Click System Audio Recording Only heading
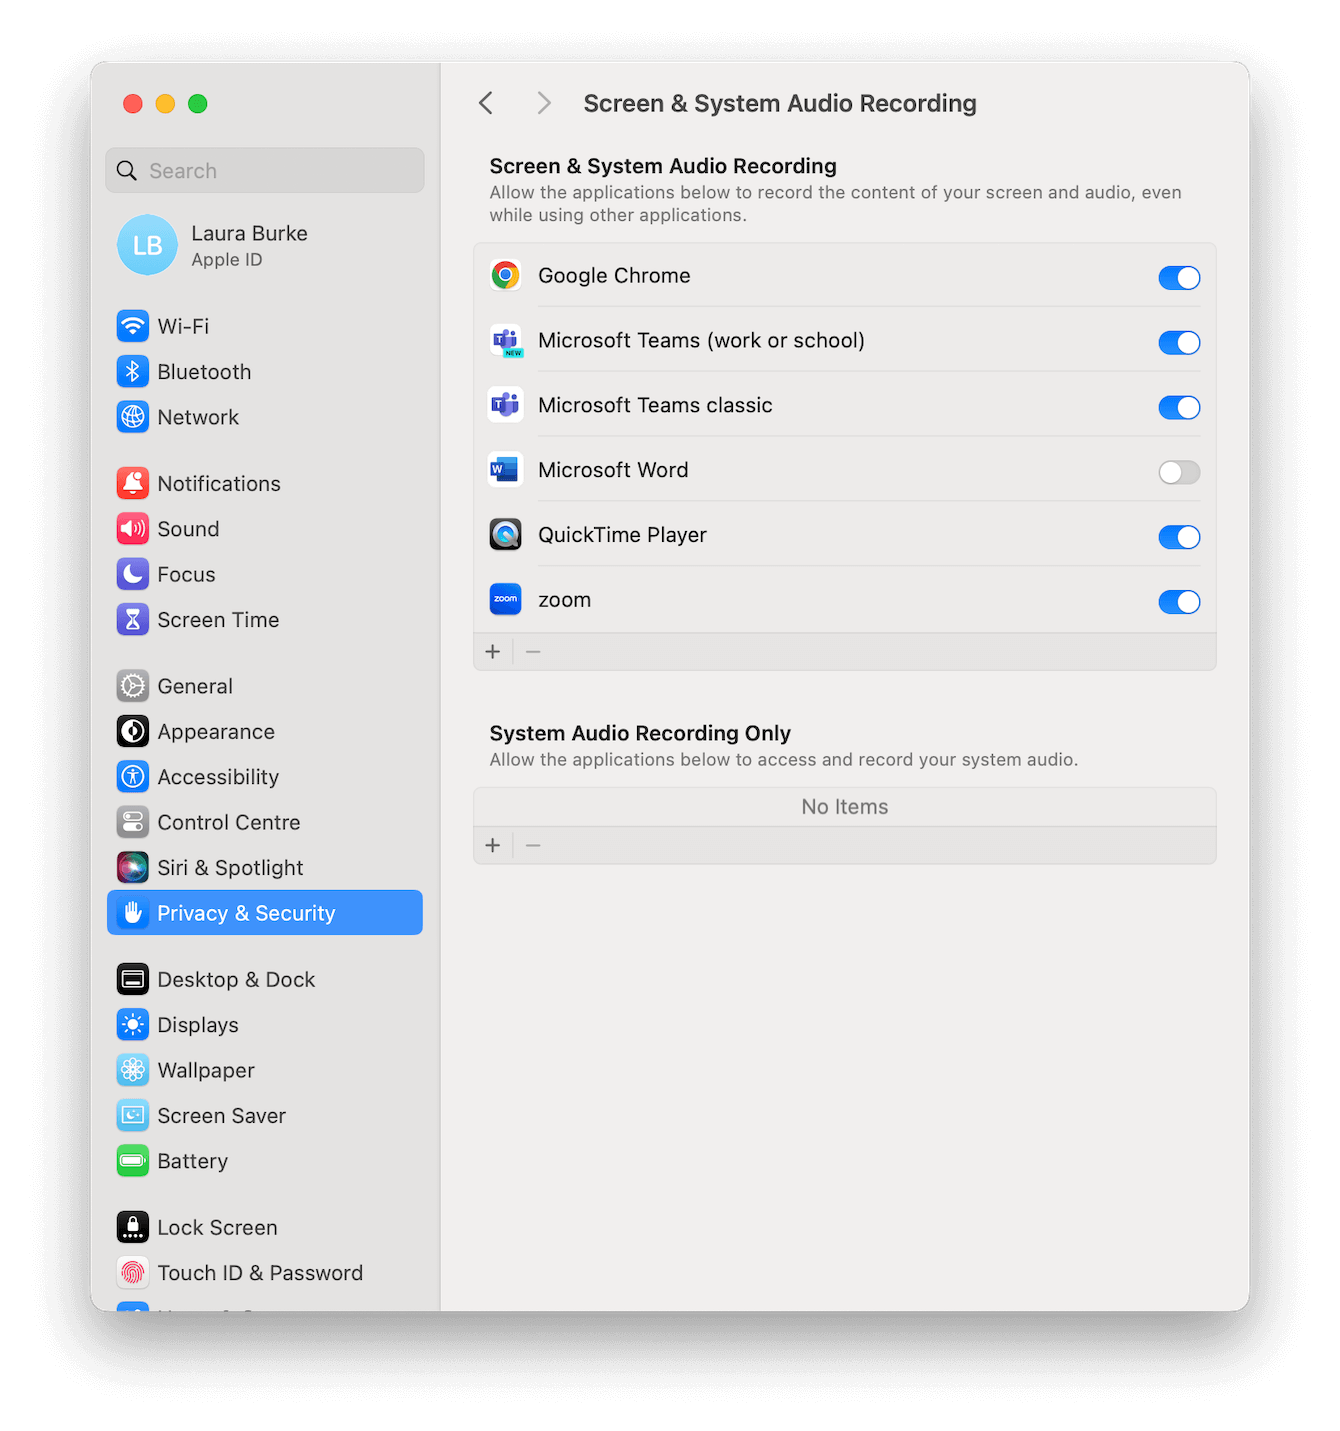This screenshot has width=1340, height=1431. (640, 733)
